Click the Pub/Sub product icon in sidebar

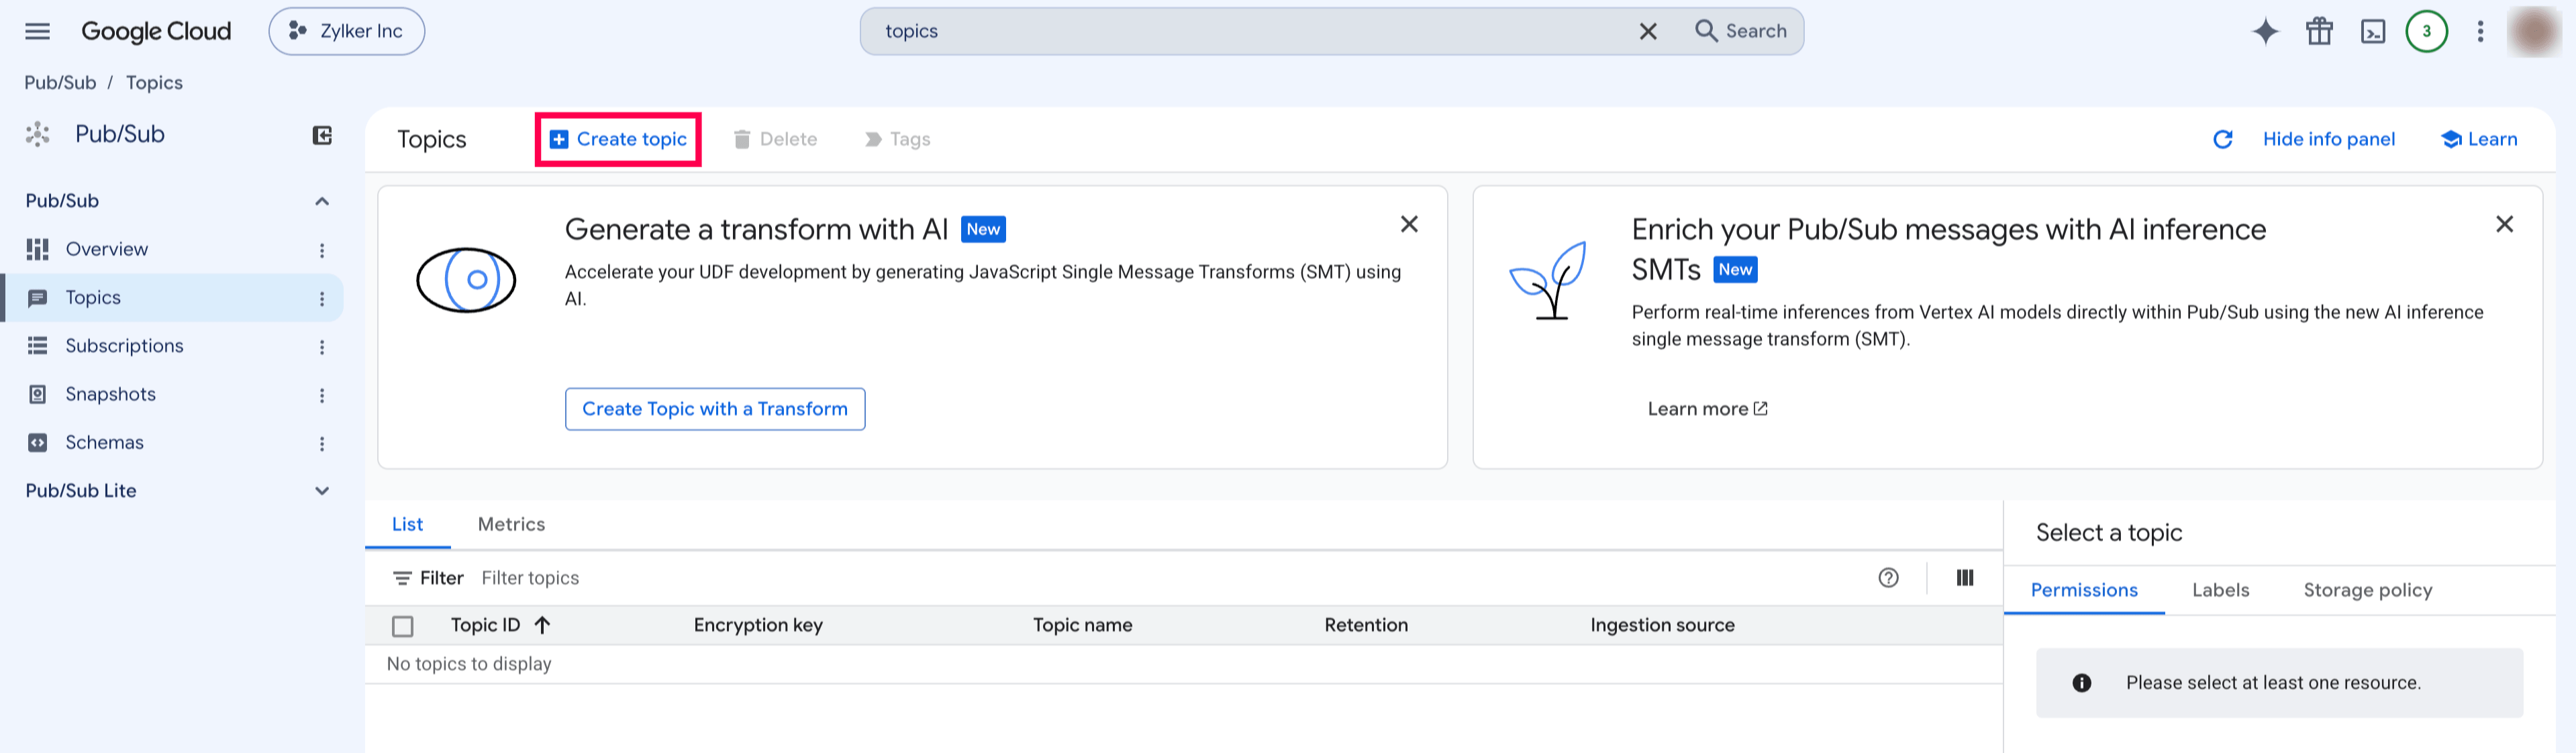point(38,134)
